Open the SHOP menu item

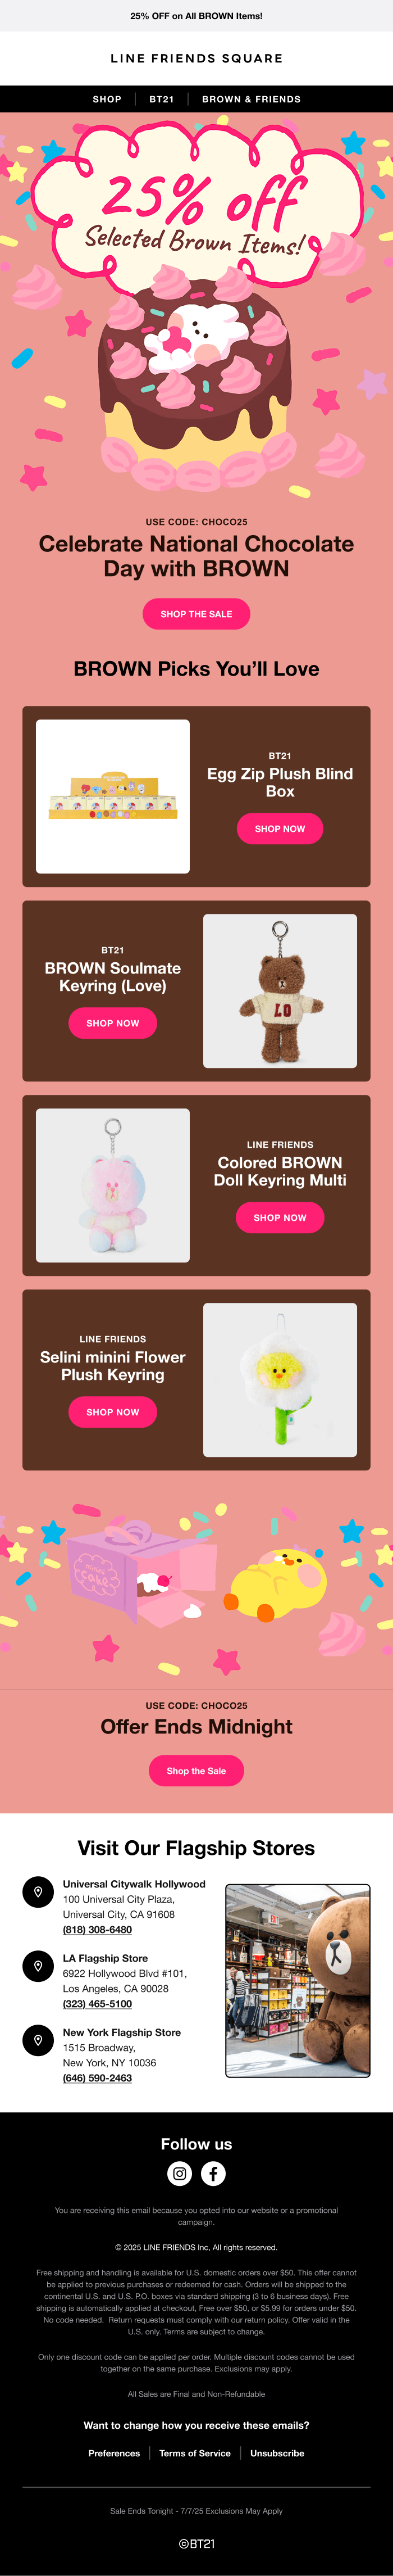(107, 99)
